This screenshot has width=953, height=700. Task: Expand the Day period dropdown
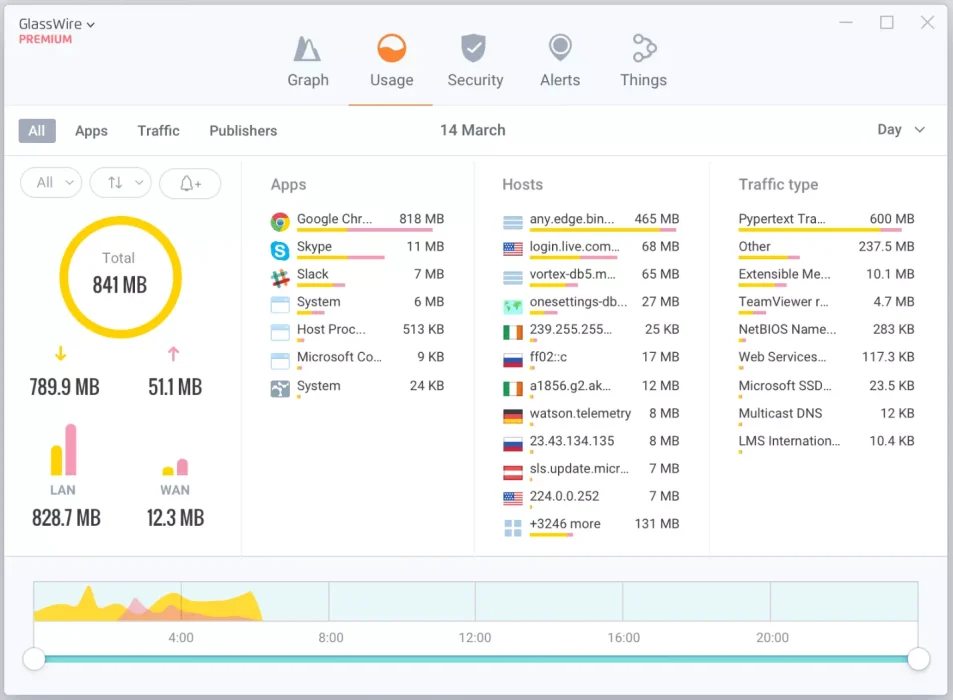(901, 129)
